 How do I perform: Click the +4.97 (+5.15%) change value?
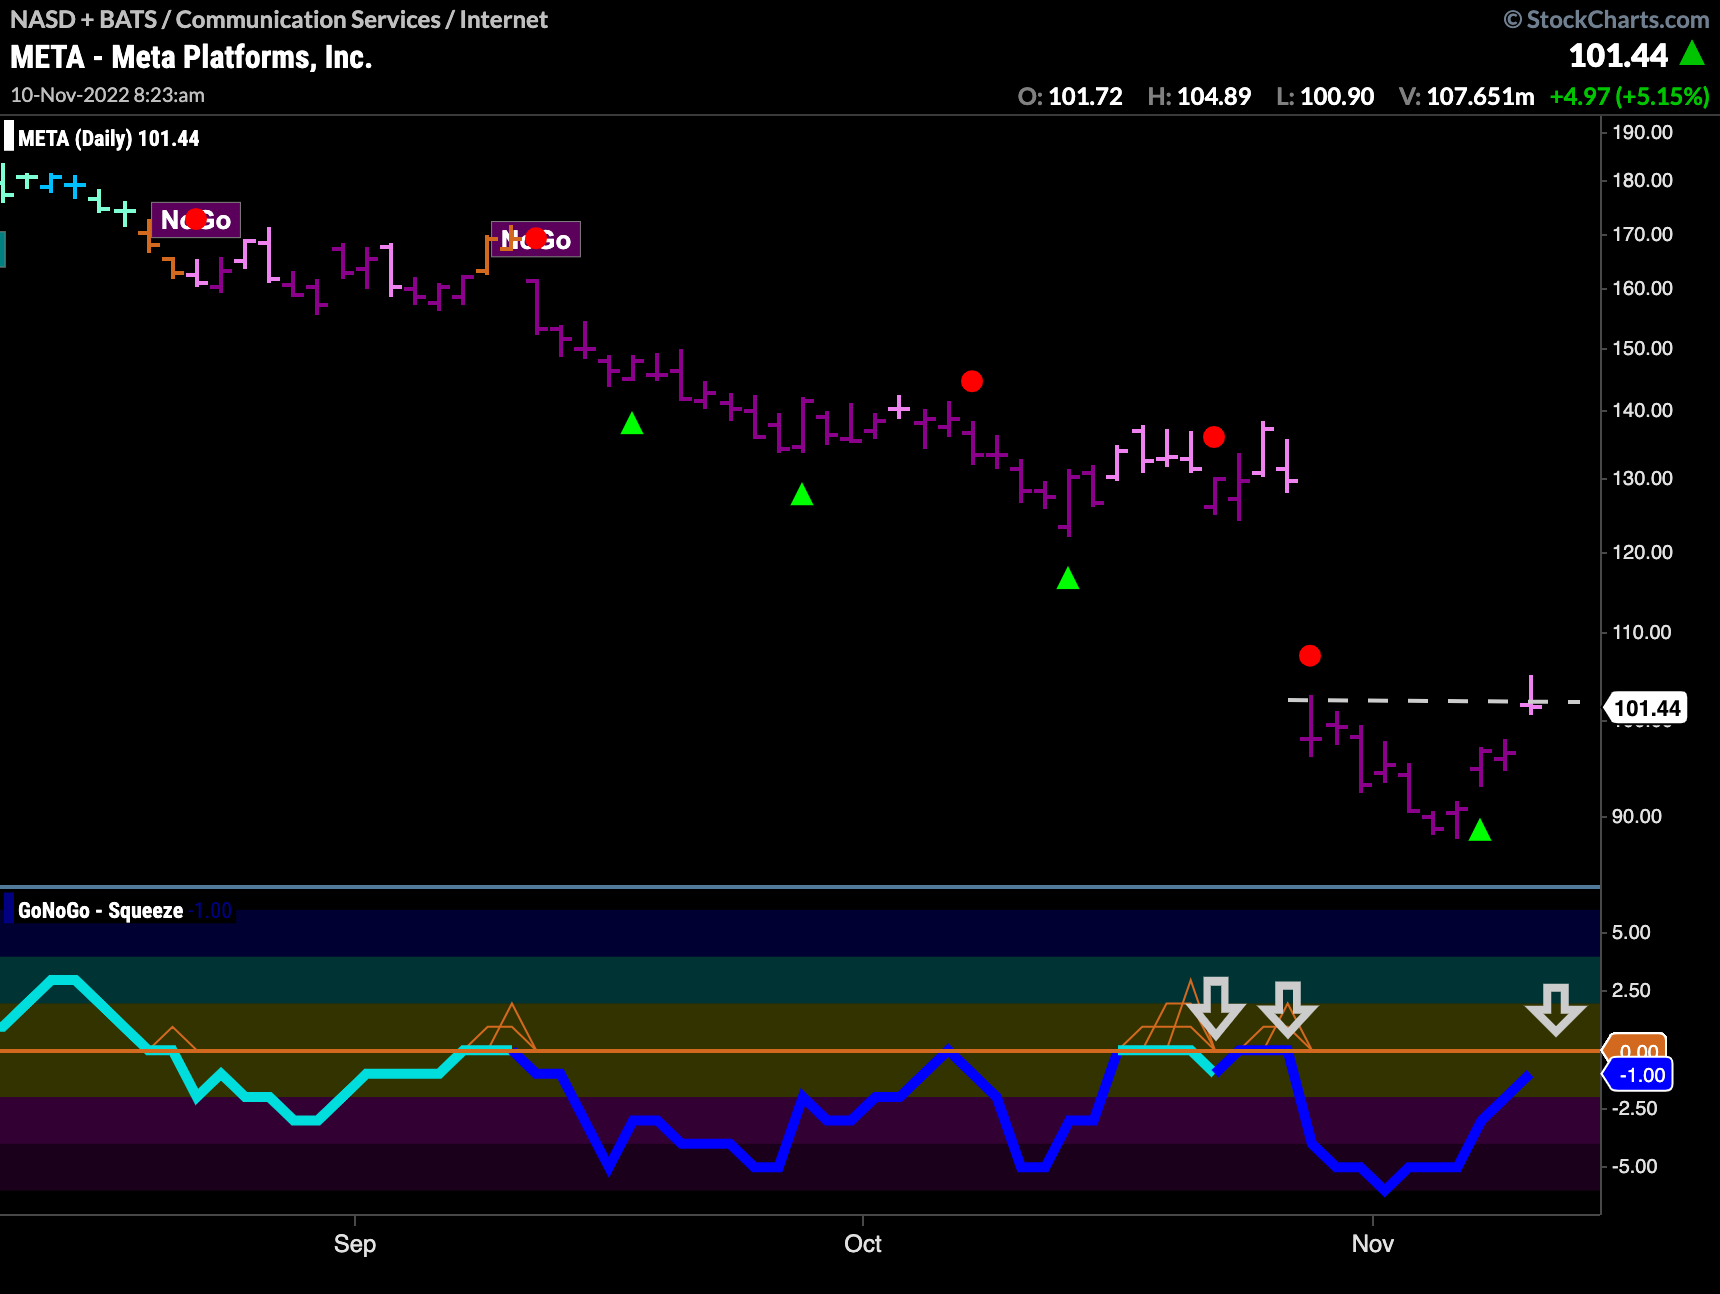(1629, 96)
